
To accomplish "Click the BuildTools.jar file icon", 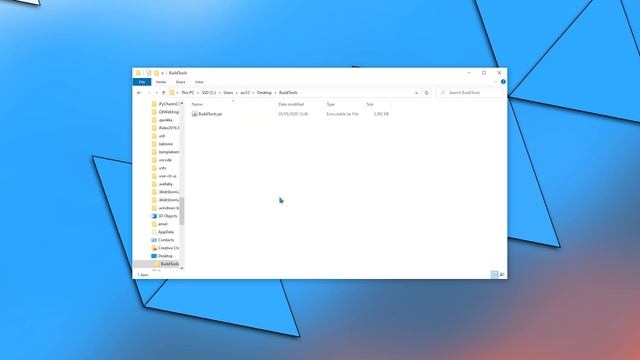I will (x=194, y=114).
